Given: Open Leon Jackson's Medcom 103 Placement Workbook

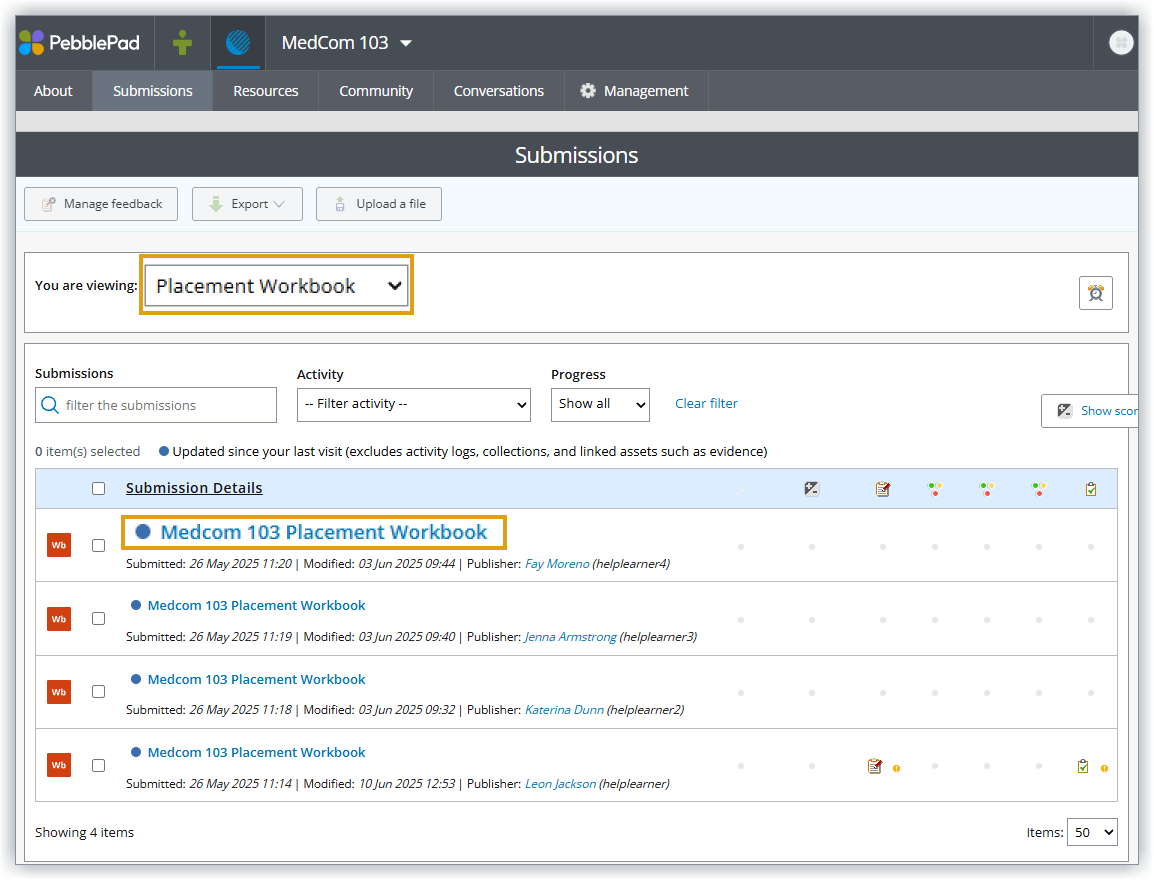Looking at the screenshot, I should [x=256, y=752].
